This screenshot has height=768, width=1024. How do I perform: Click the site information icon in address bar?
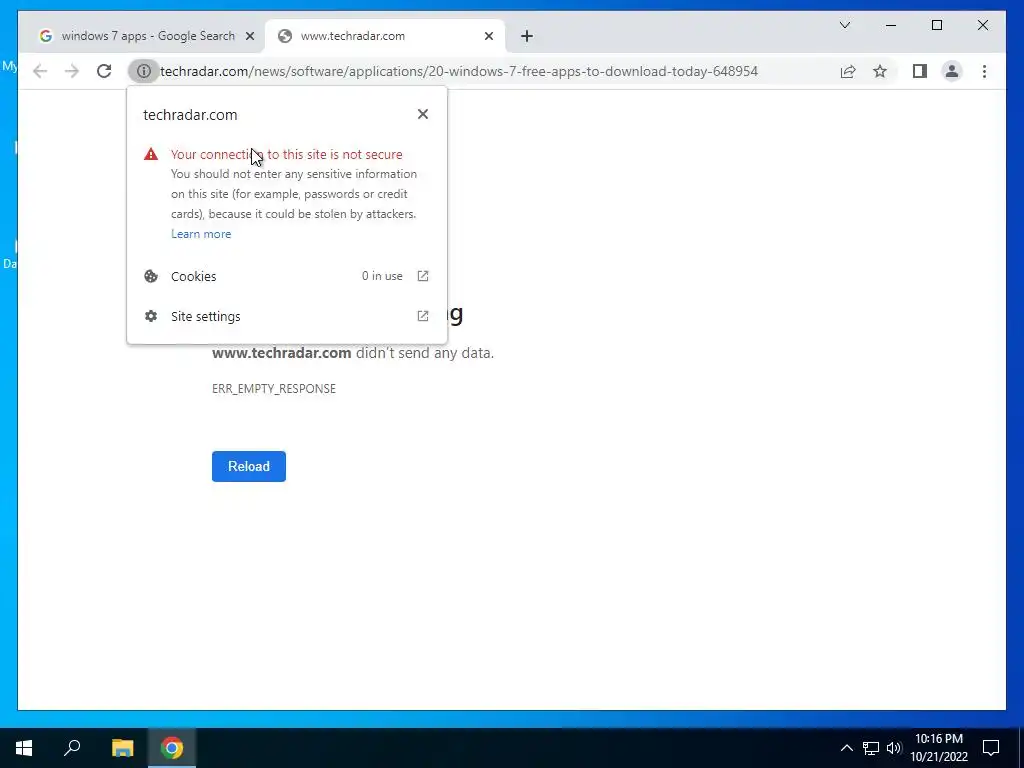click(144, 71)
